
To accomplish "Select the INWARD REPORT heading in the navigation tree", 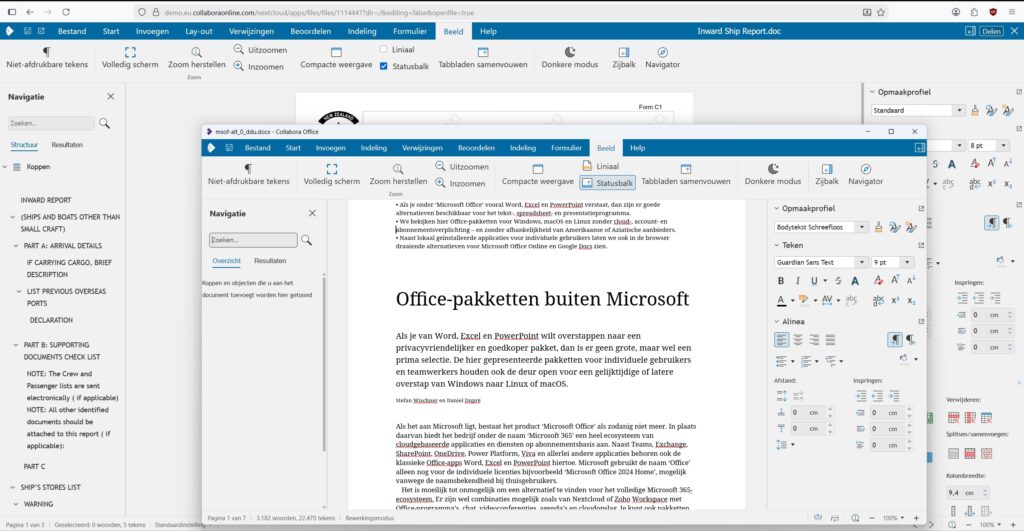I will [46, 199].
